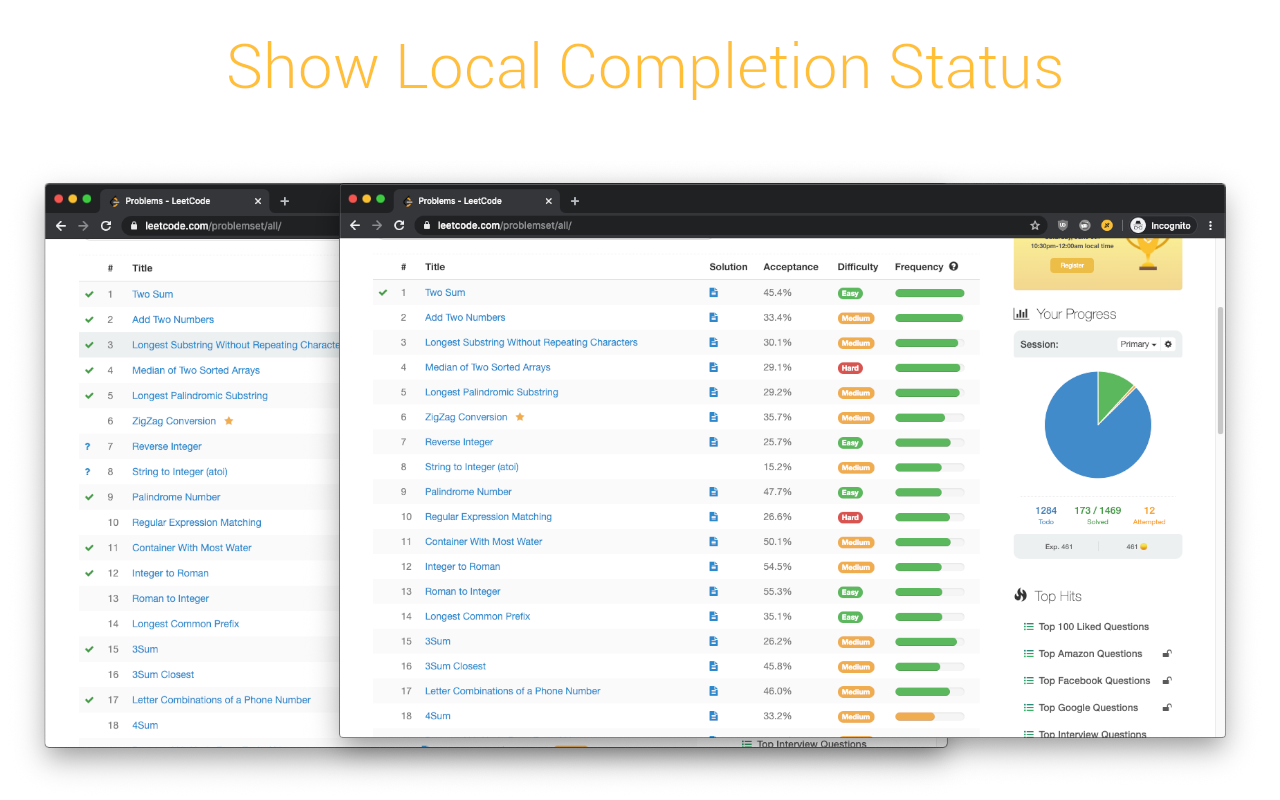Select the Problems - LeetCode tab in front window

477,201
